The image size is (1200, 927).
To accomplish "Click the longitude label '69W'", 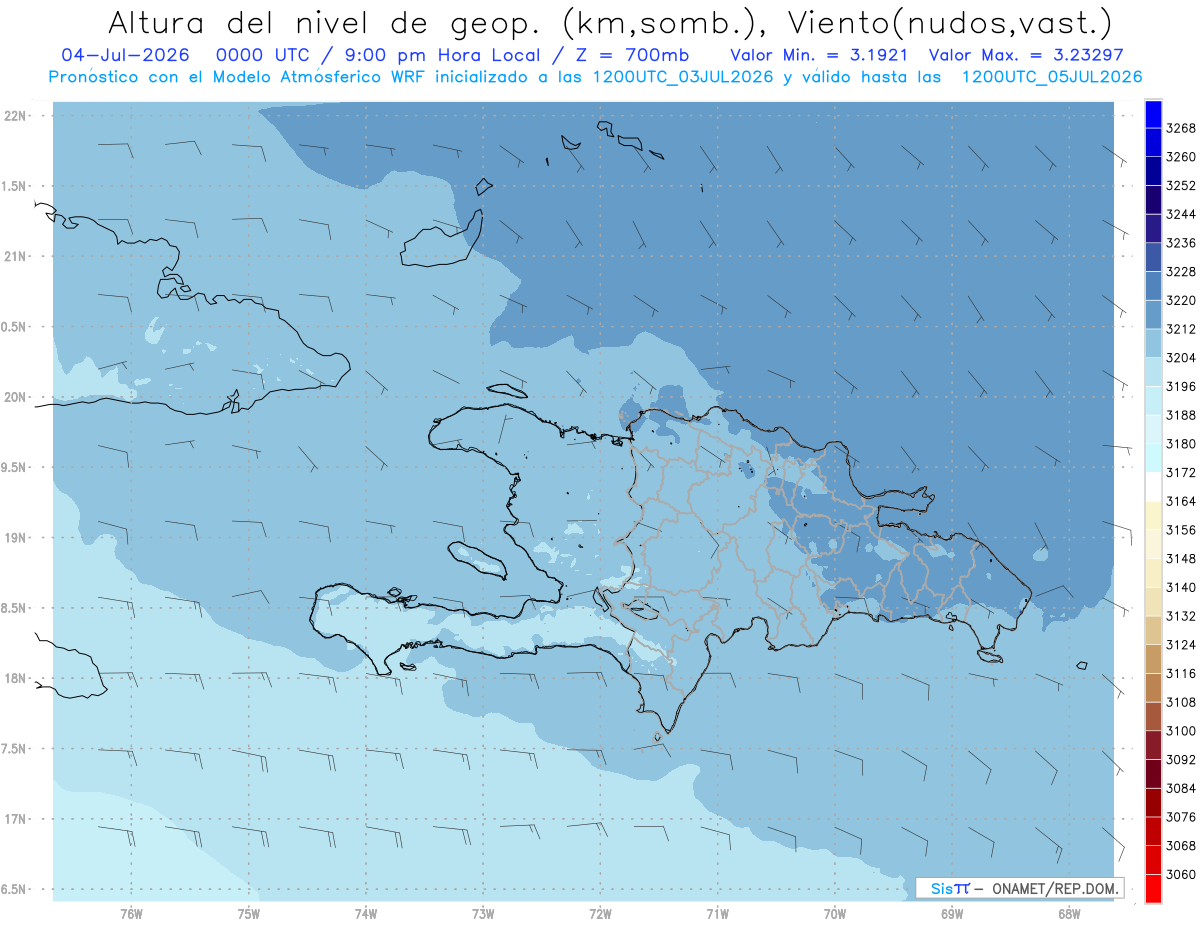I will 952,912.
